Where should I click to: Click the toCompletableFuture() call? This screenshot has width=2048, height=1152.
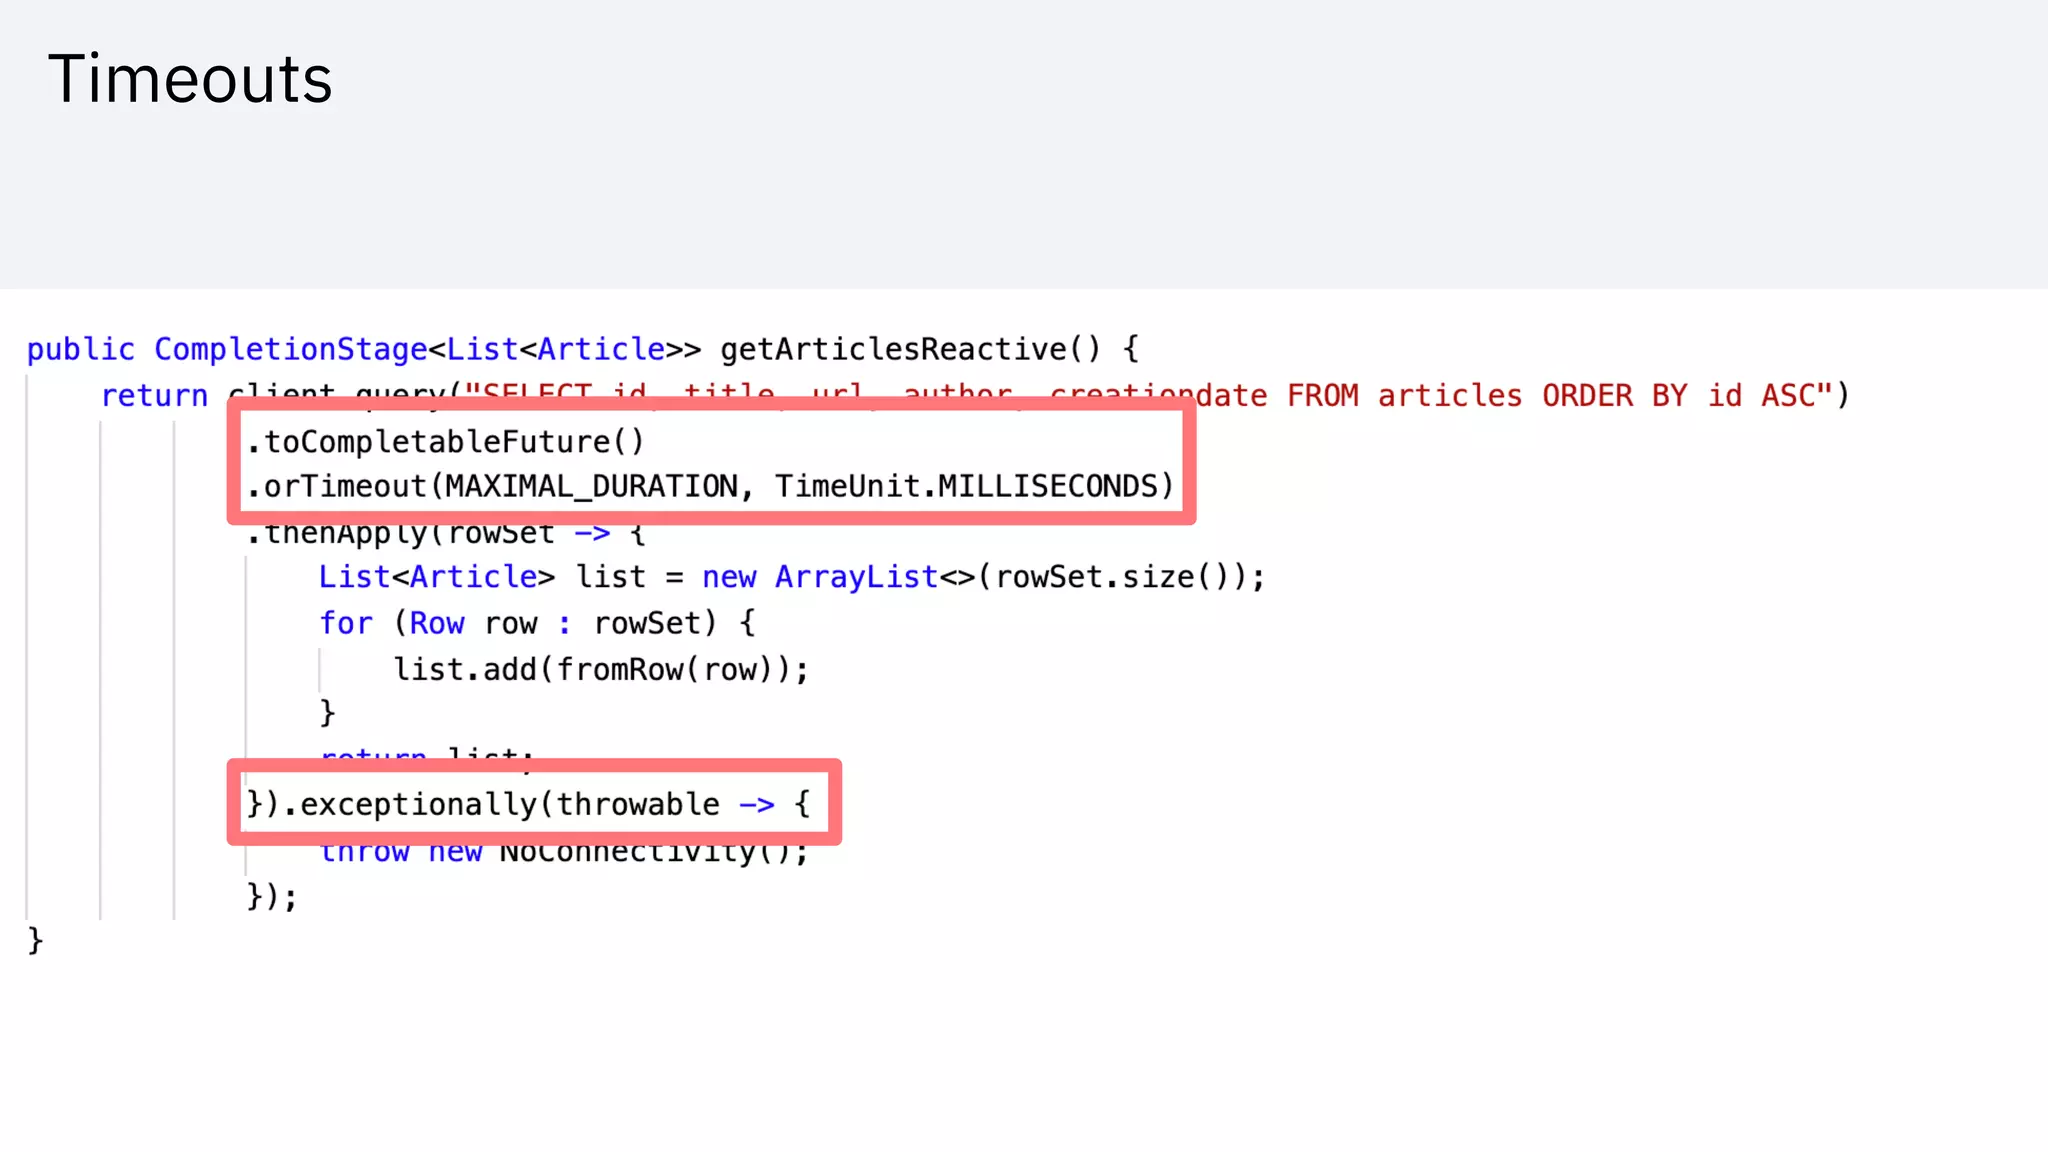(x=445, y=441)
